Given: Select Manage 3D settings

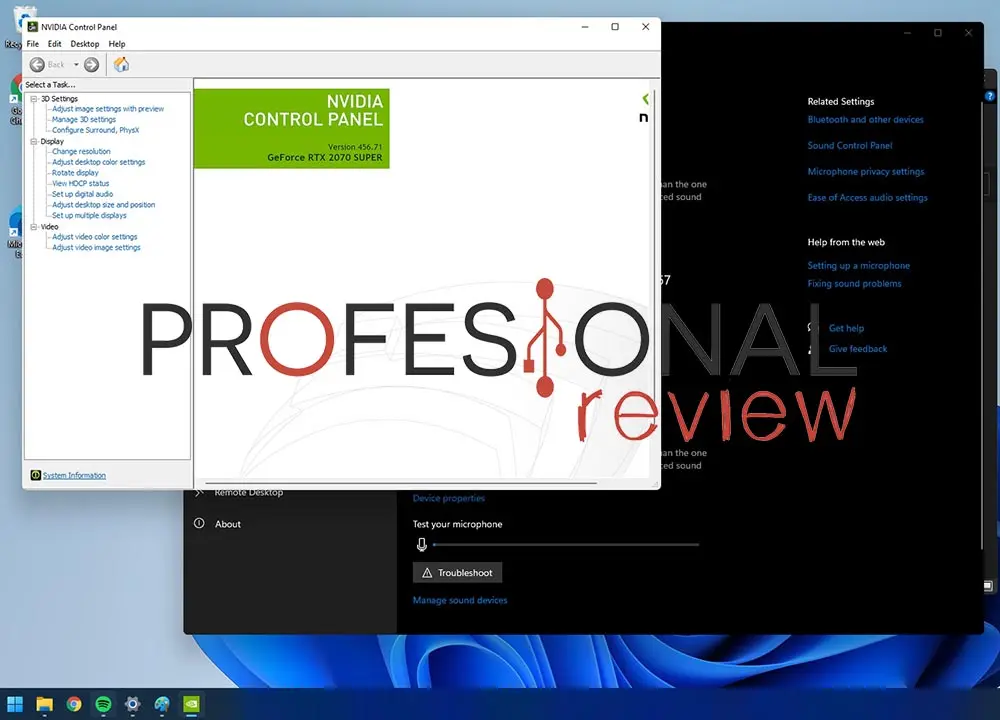Looking at the screenshot, I should point(84,119).
